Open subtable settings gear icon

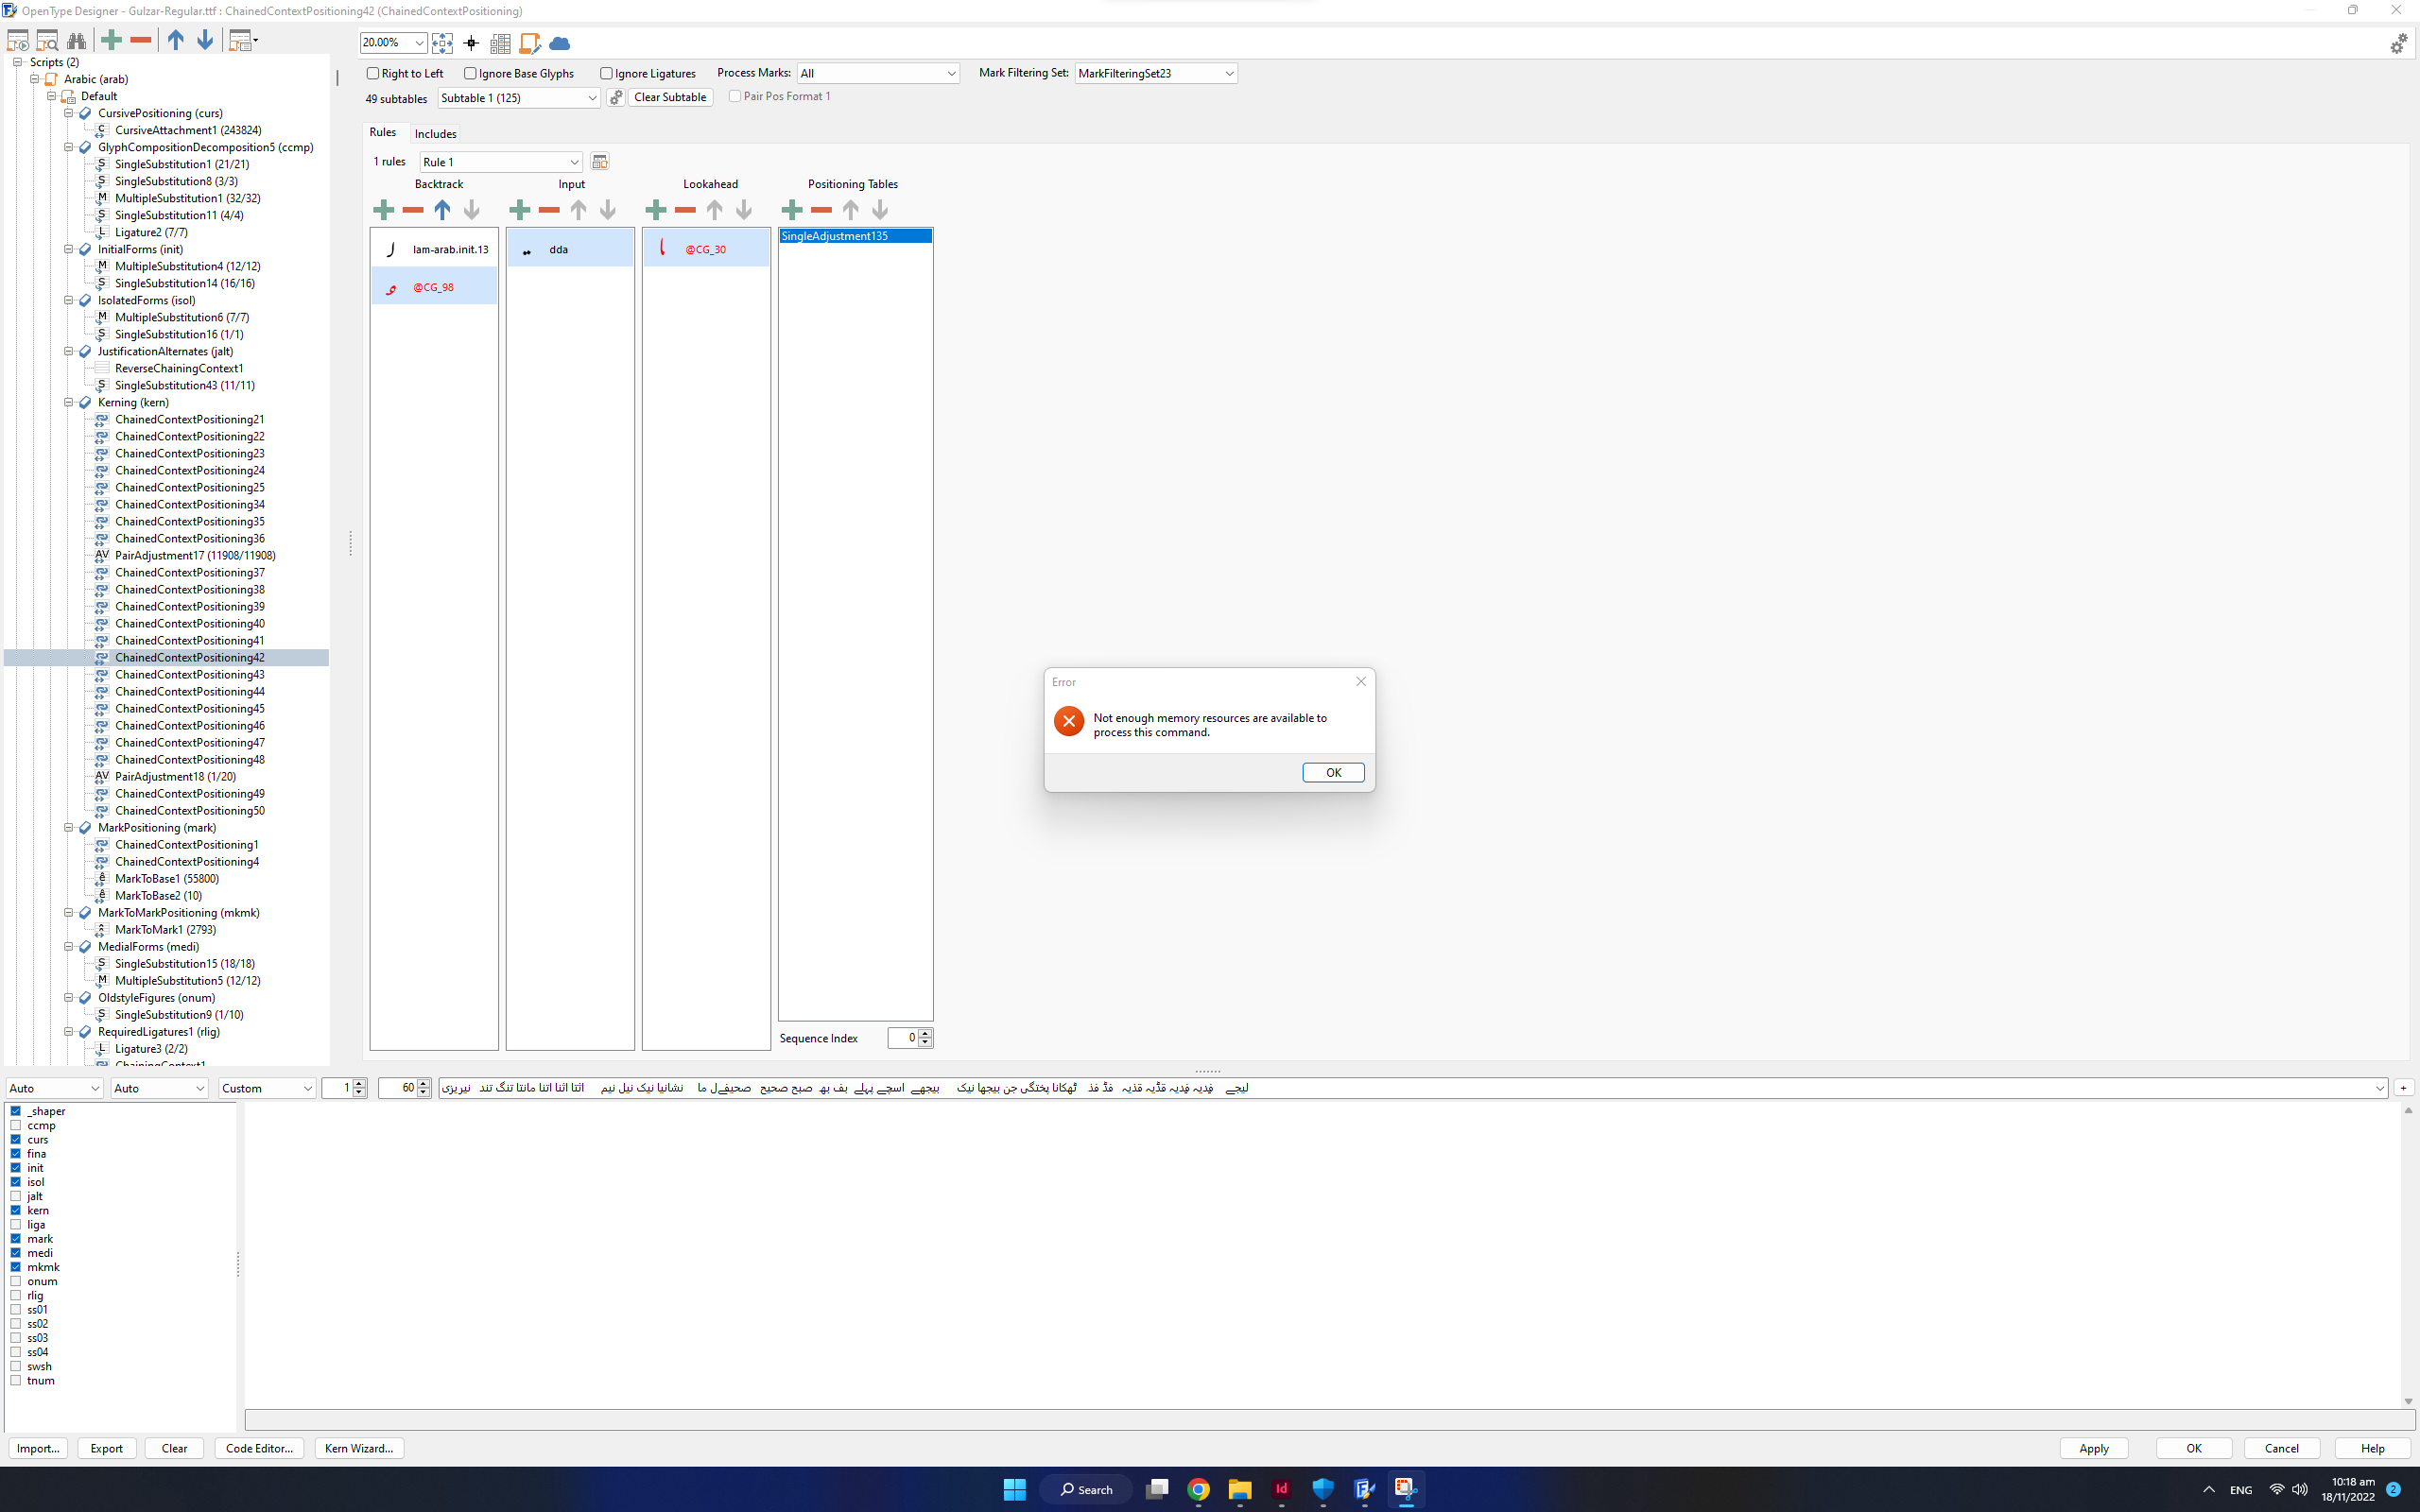(x=616, y=98)
